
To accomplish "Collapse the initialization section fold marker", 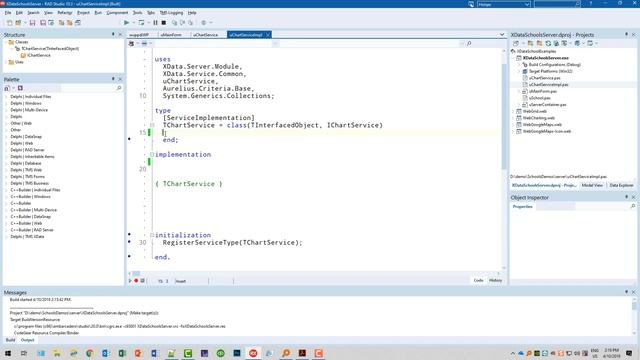I will click(x=152, y=235).
